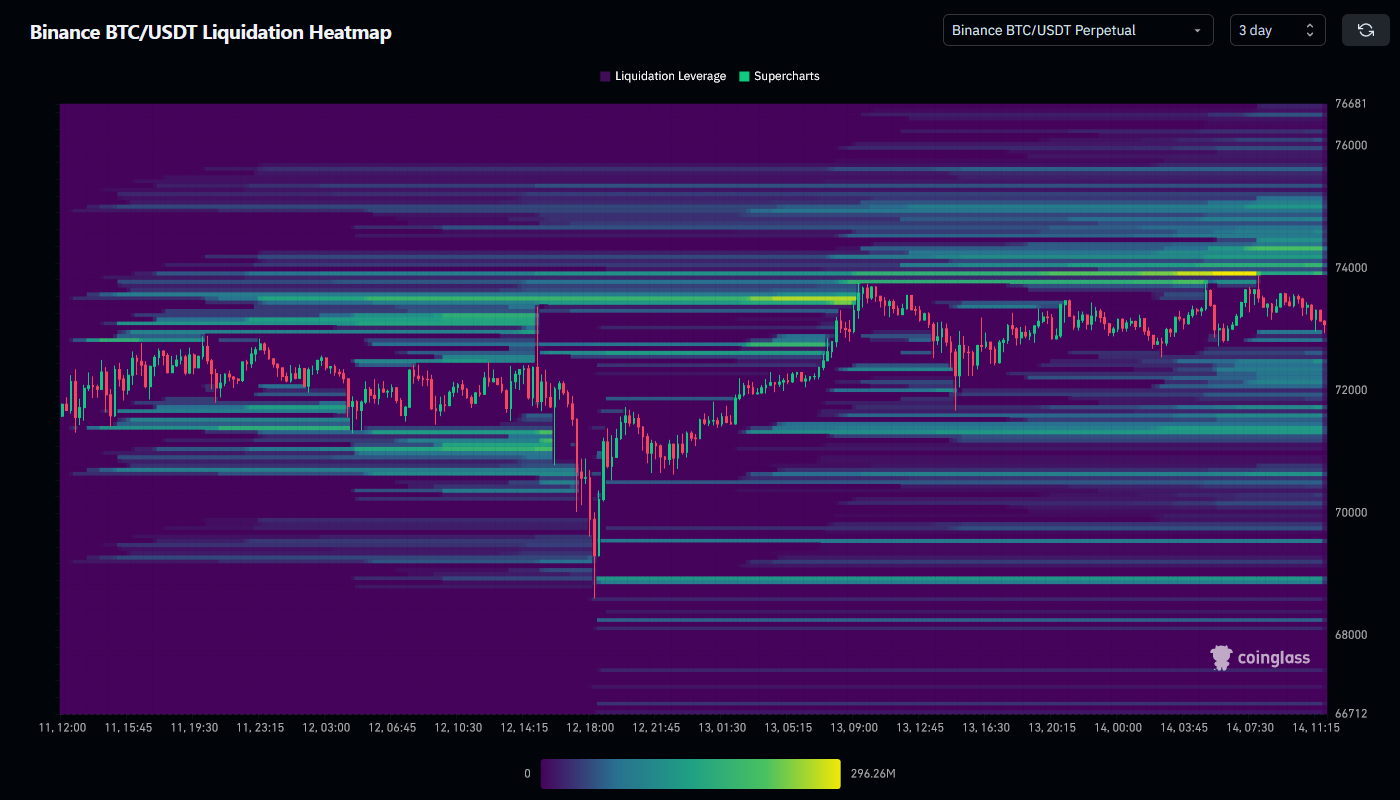Screen dimensions: 1400x800
Task: Click the 12, 14:15 time axis label
Action: tap(524, 728)
